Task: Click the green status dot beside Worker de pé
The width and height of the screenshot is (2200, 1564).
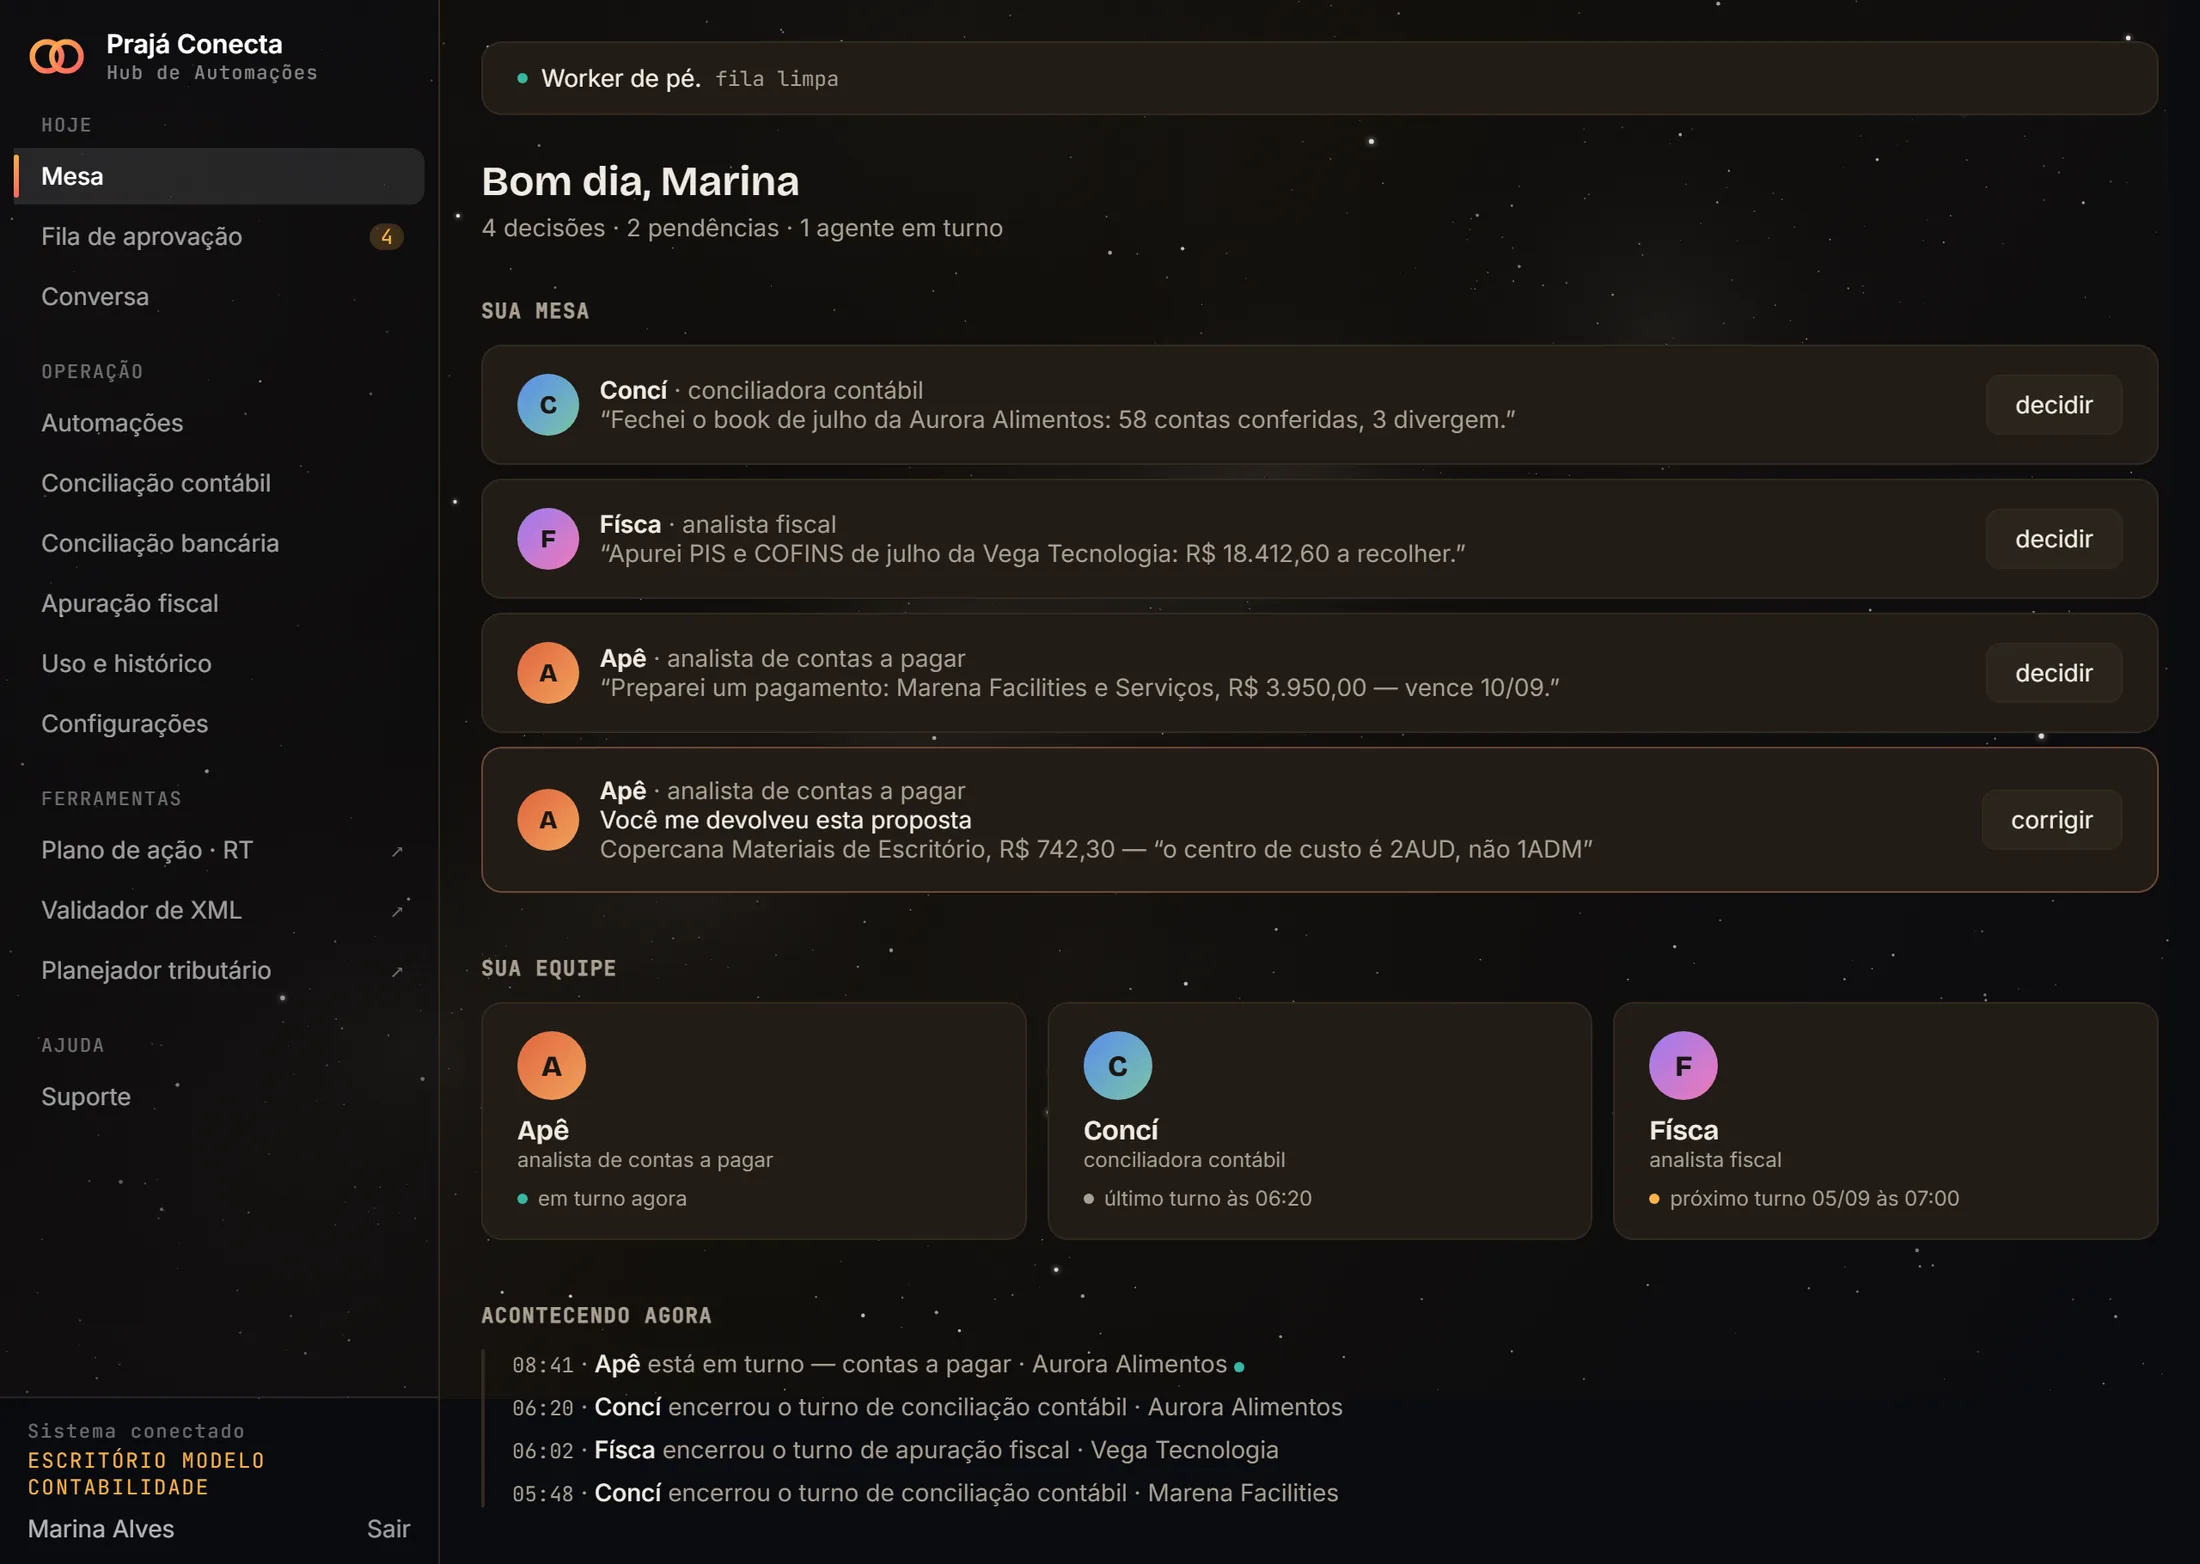Action: click(x=522, y=78)
